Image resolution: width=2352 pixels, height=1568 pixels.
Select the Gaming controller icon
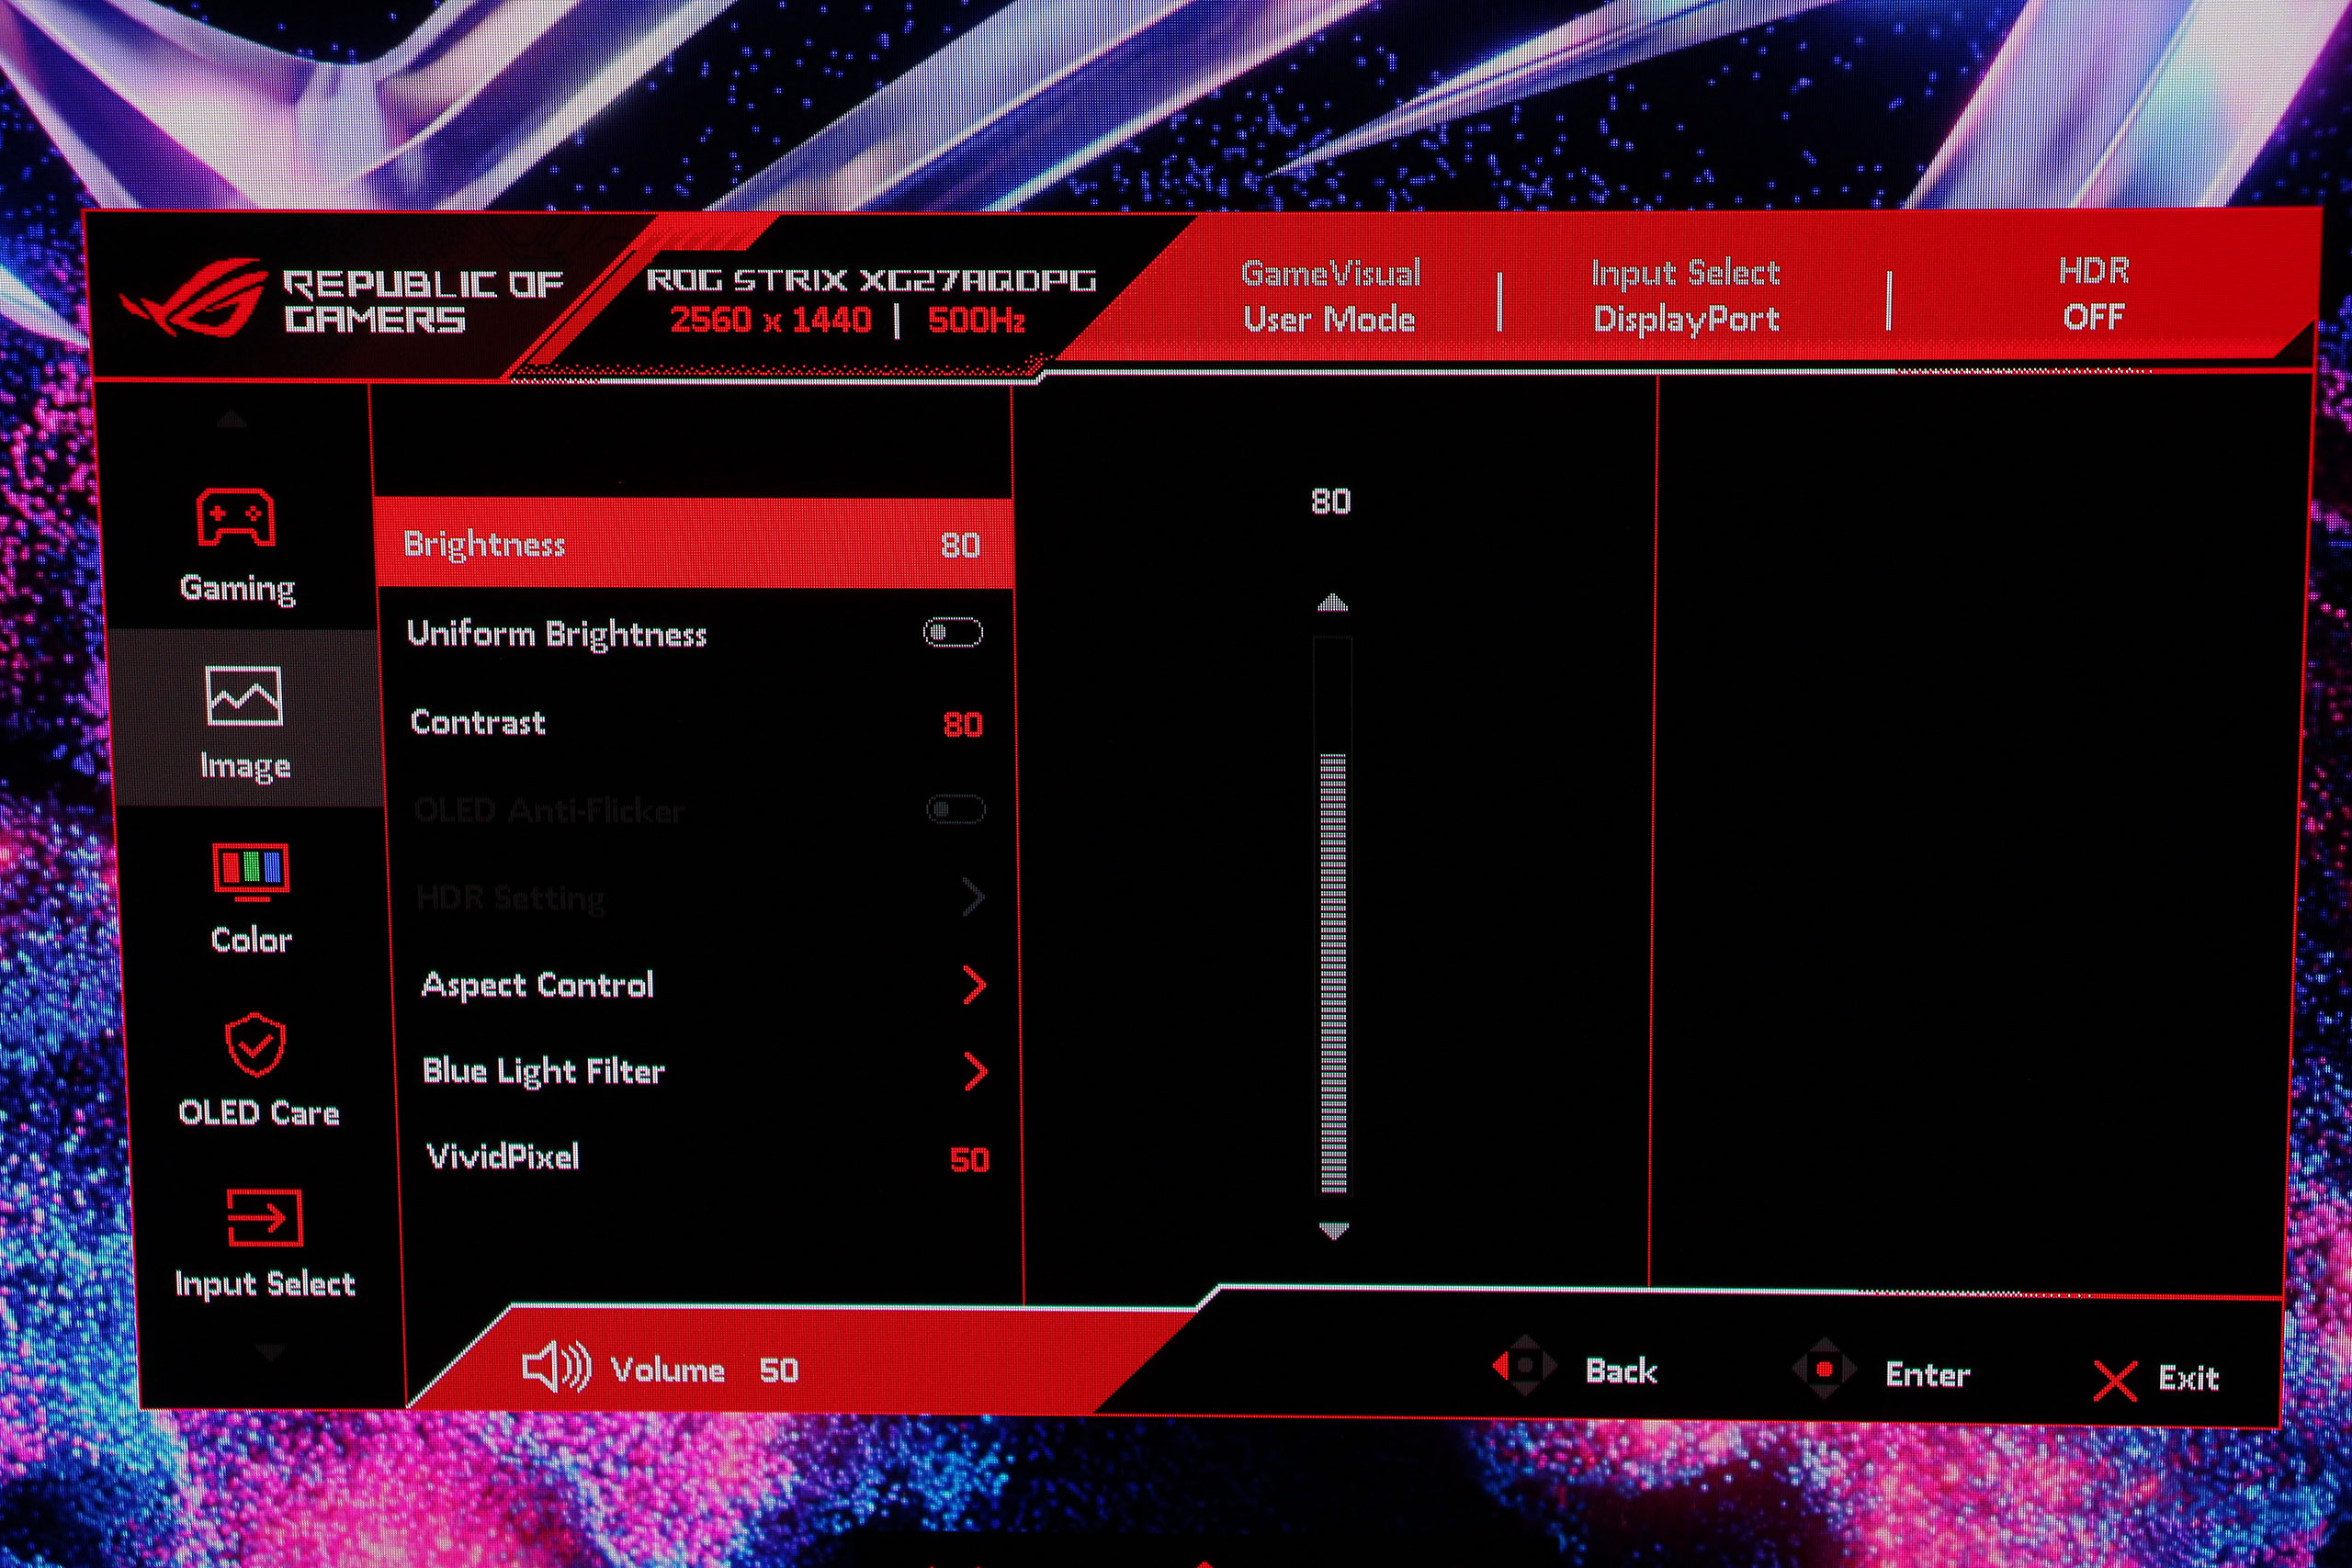[235, 517]
